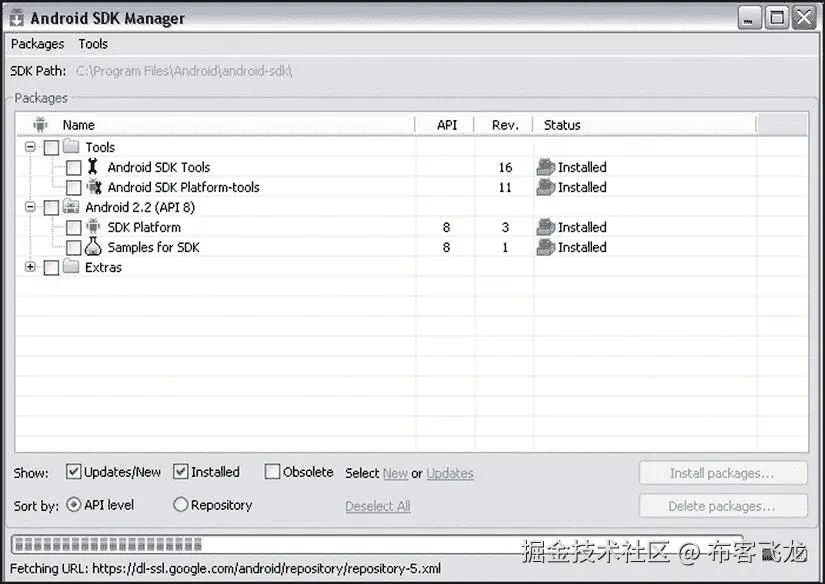
Task: Click installed status icon for SDK Platform
Action: point(546,227)
